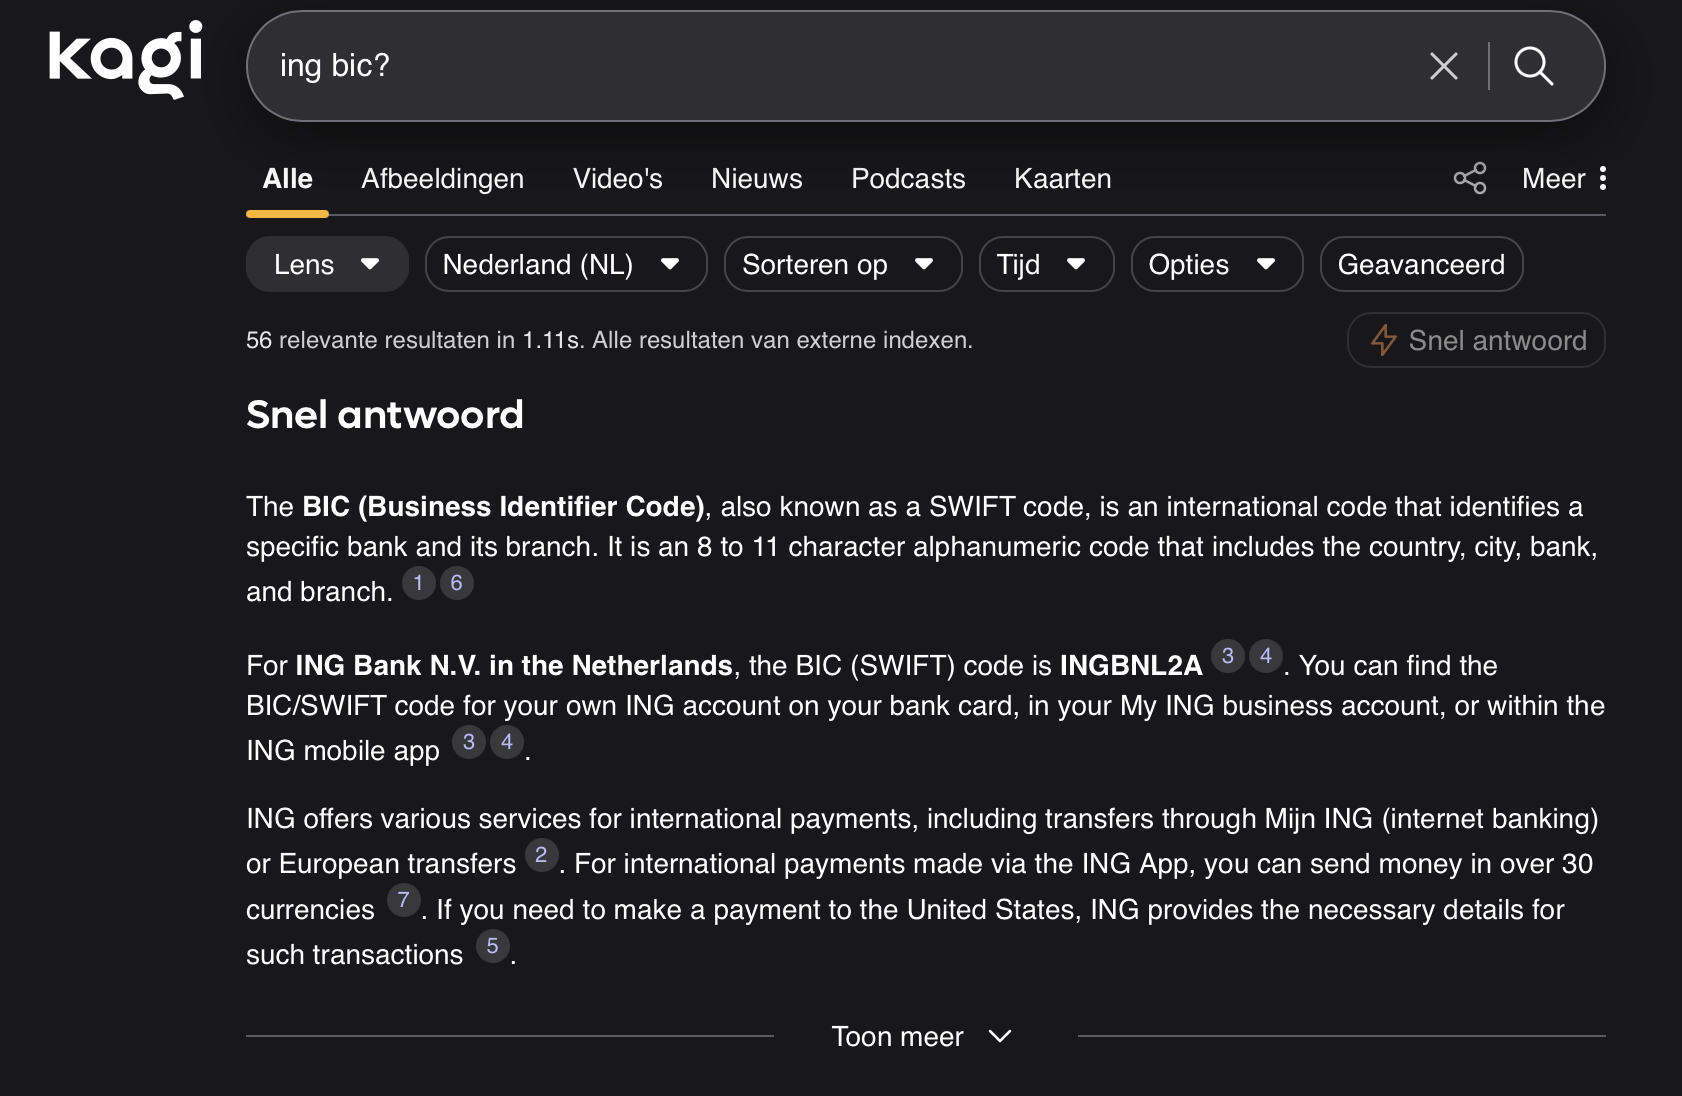Open the Tijd filter dropdown

[x=1045, y=264]
